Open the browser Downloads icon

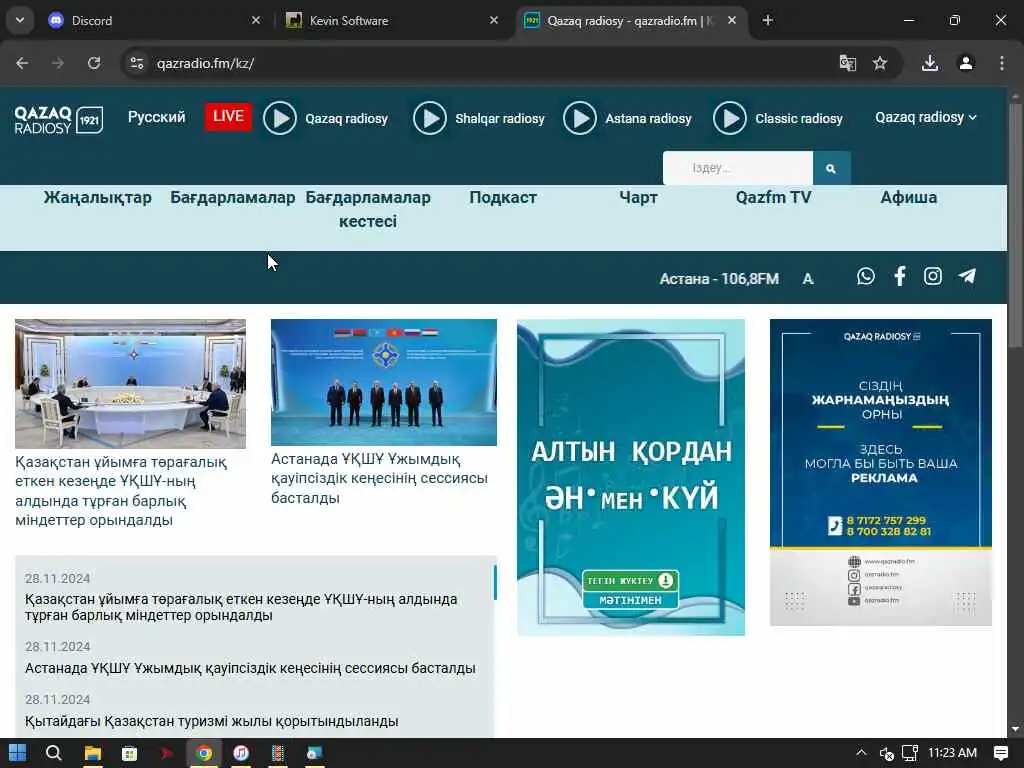(x=930, y=63)
